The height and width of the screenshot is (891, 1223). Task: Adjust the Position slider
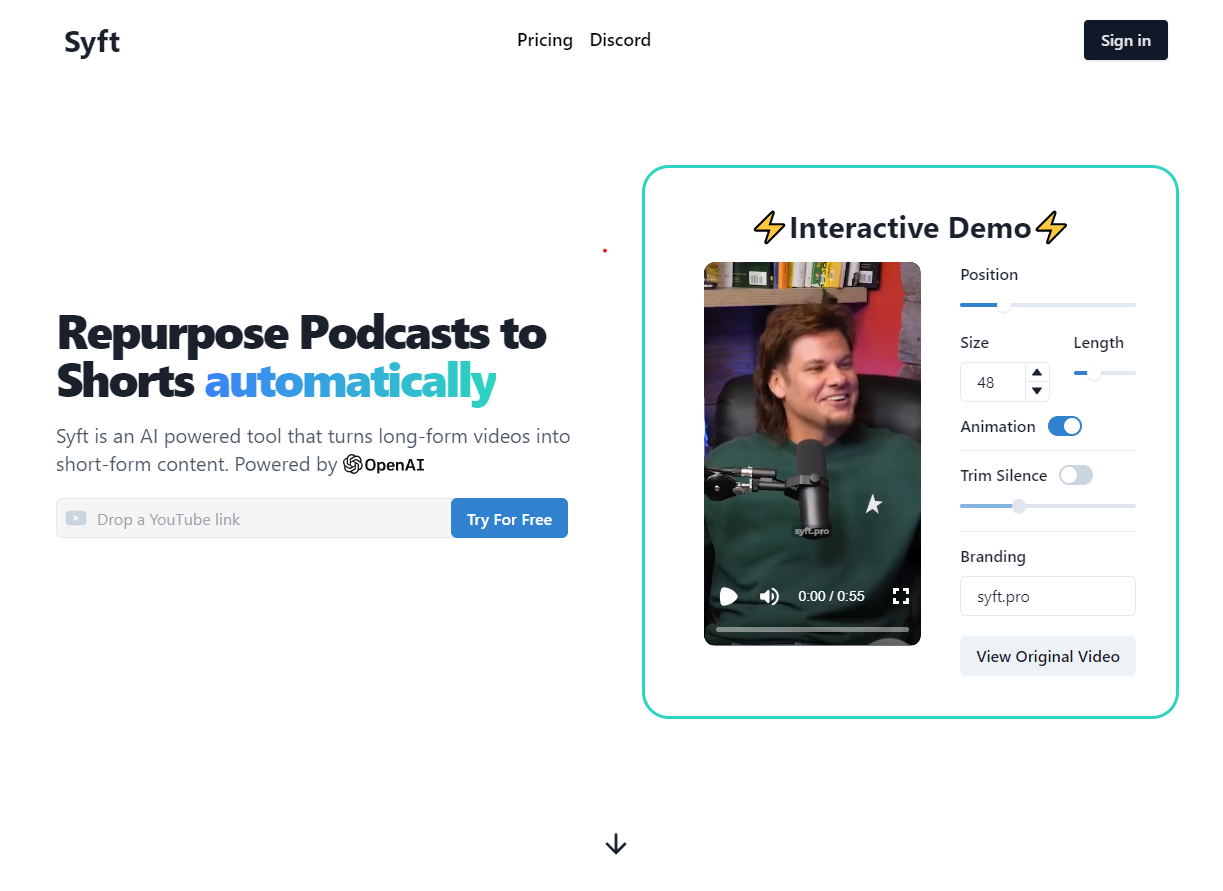click(1047, 305)
